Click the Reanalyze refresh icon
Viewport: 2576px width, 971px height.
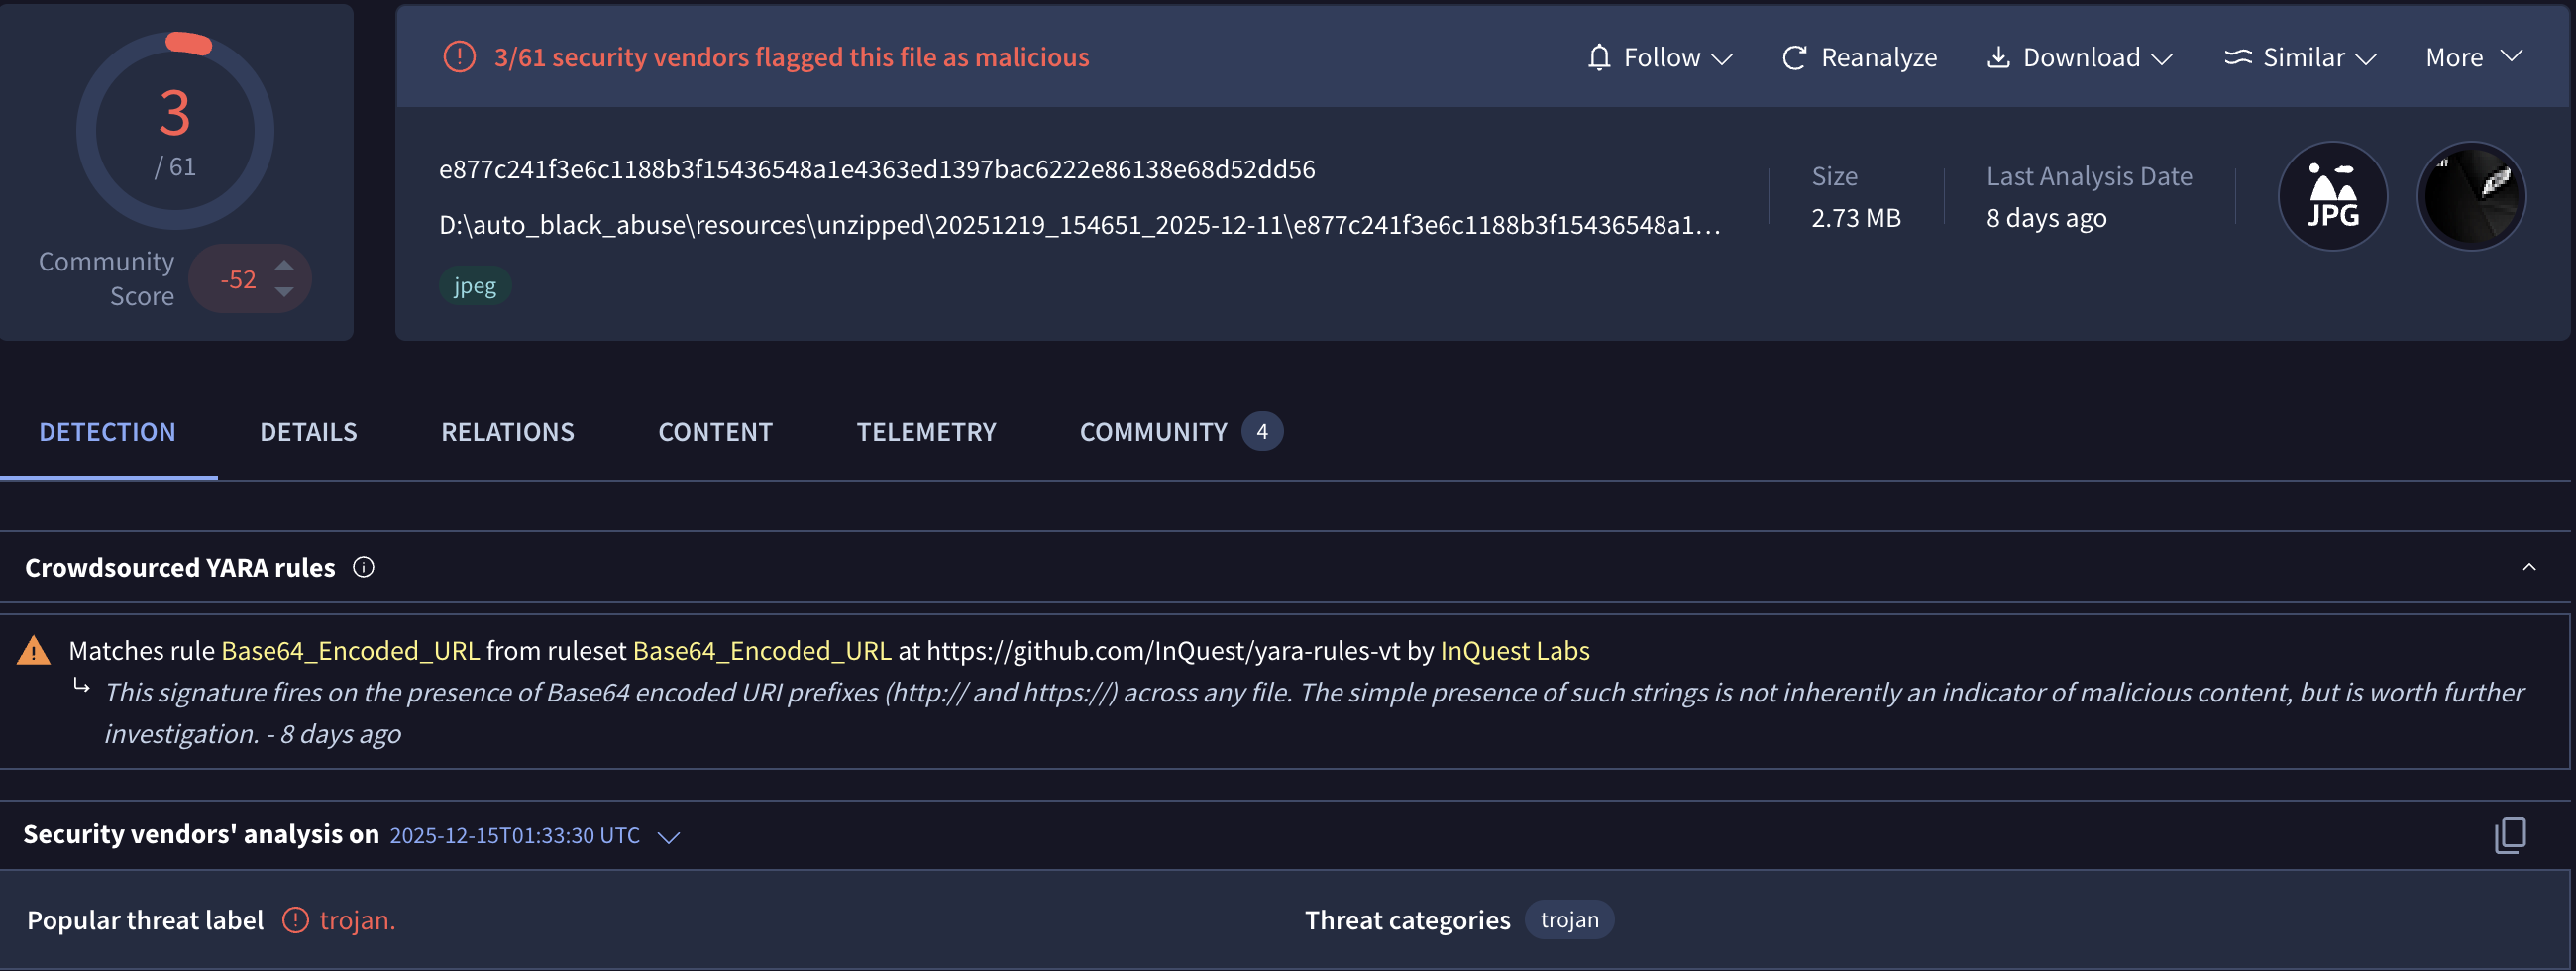point(1794,58)
